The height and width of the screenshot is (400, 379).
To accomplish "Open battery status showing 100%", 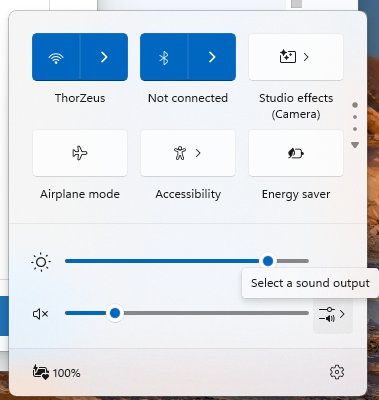I will (56, 372).
